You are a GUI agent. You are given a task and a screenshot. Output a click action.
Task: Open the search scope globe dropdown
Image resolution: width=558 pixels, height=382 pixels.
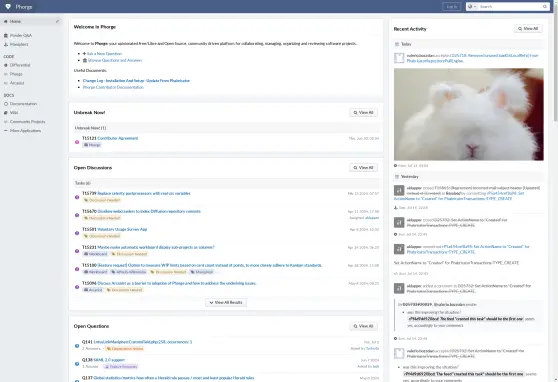pyautogui.click(x=472, y=6)
